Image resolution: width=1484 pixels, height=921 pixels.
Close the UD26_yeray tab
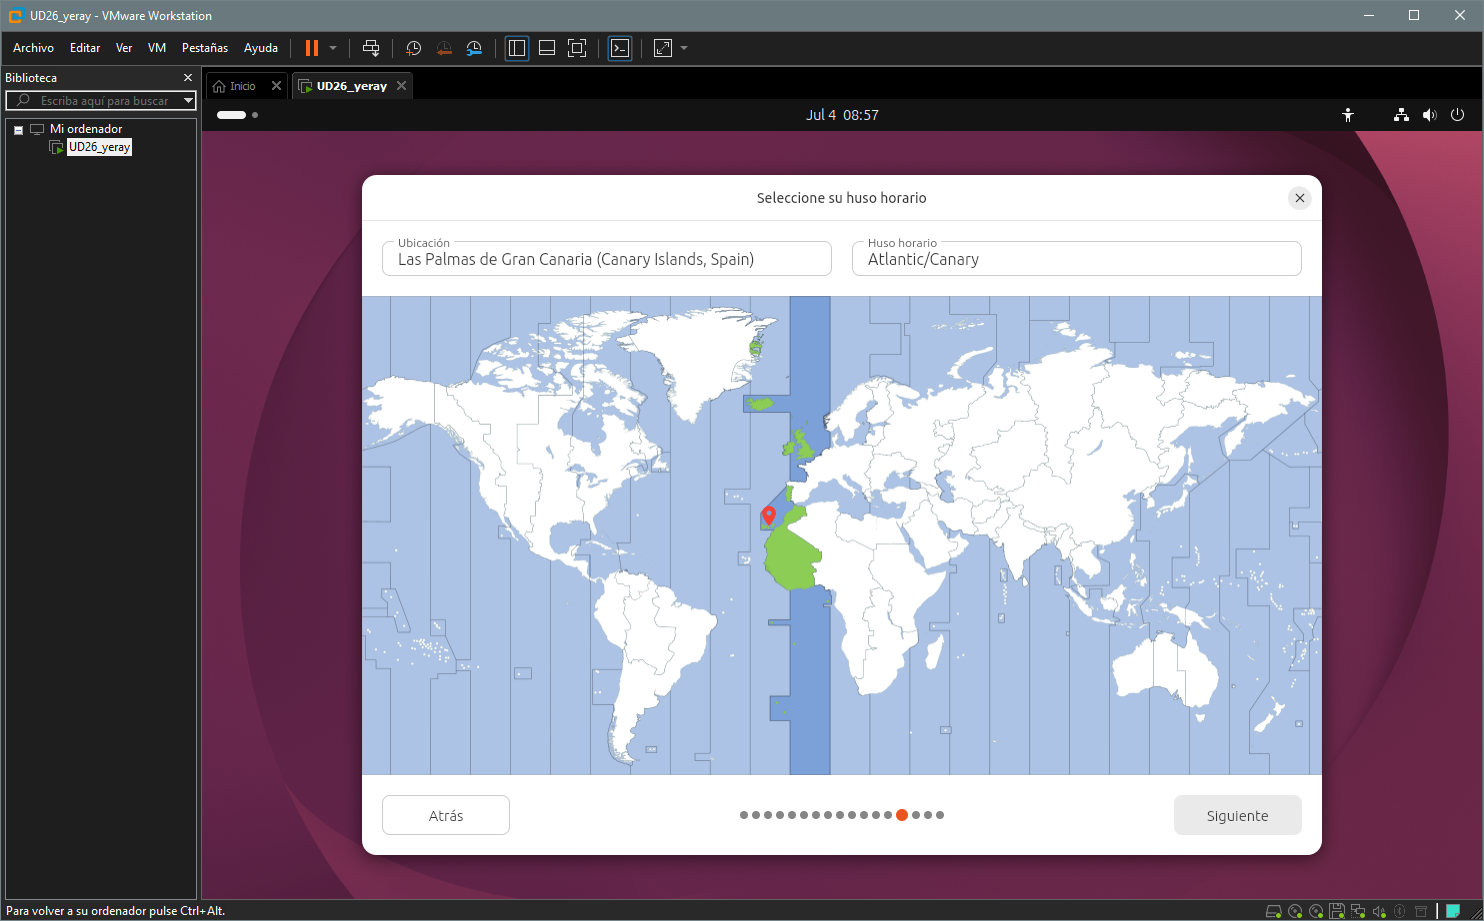(401, 86)
